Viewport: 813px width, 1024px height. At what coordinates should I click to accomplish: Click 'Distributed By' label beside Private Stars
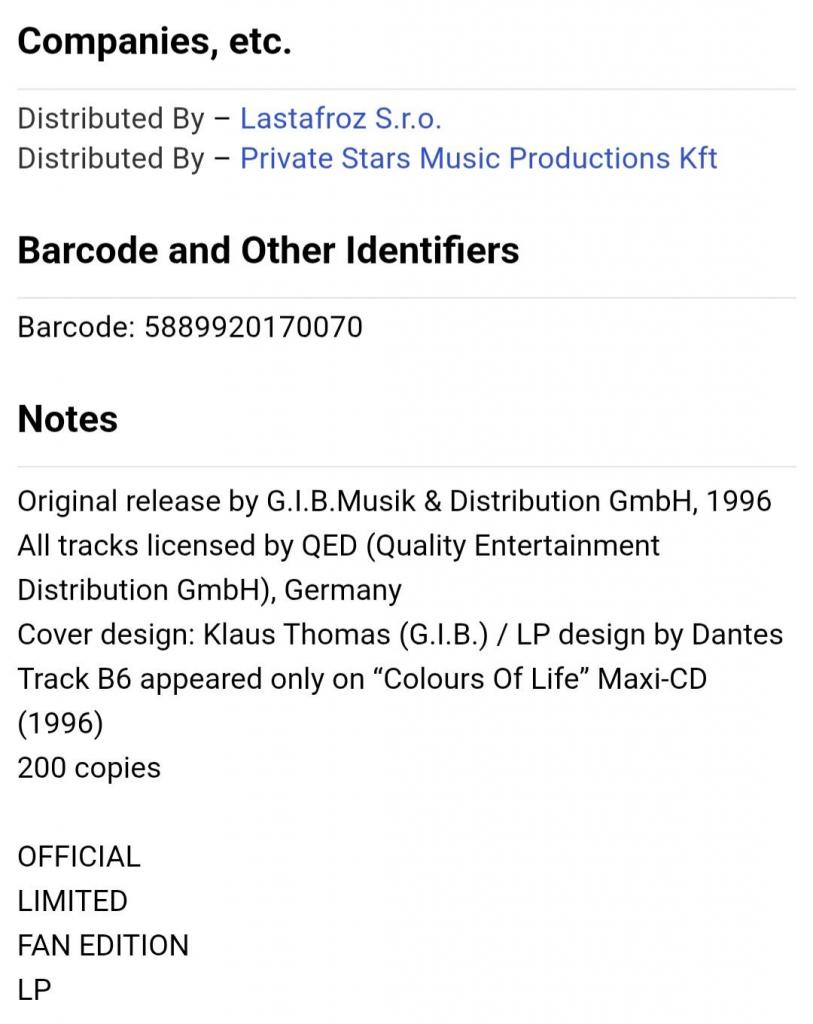(110, 159)
